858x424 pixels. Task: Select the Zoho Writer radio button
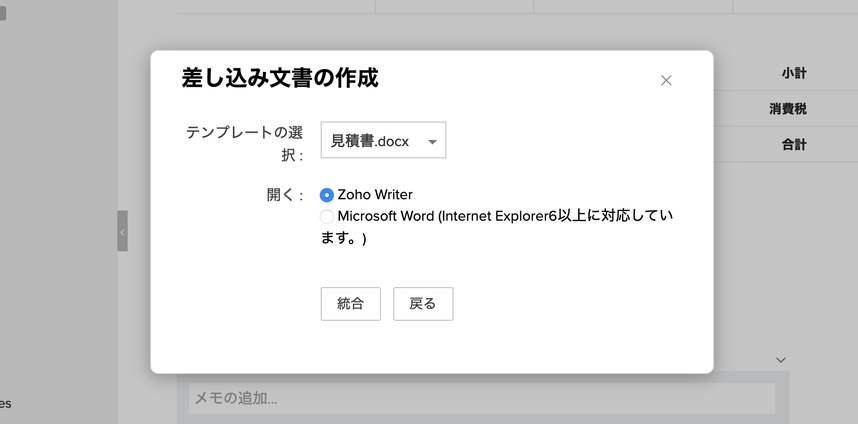tap(327, 195)
